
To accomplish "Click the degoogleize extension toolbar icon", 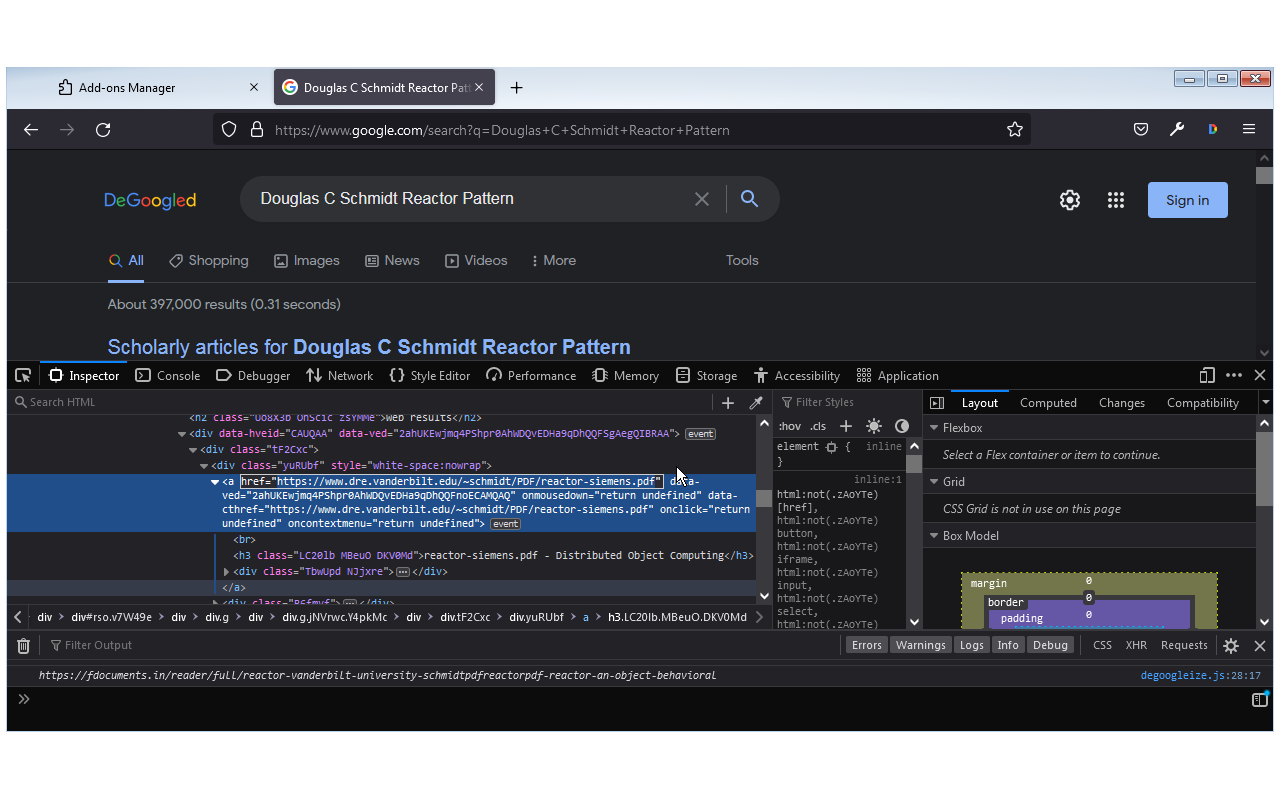I will click(x=1213, y=130).
